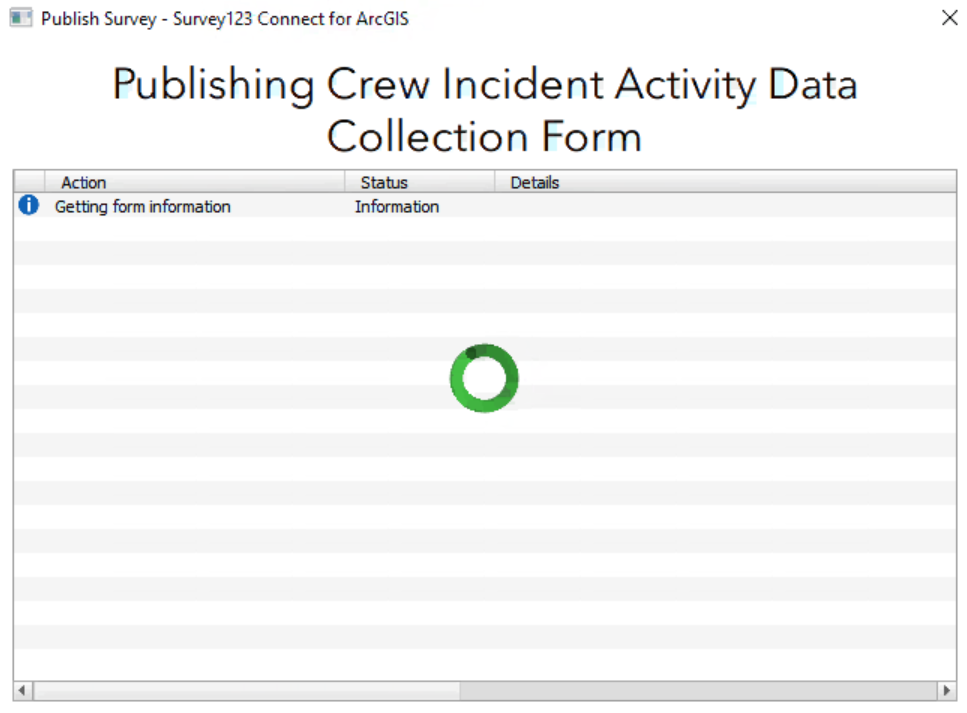
Task: Click the empty row directly below first entry
Action: [484, 229]
